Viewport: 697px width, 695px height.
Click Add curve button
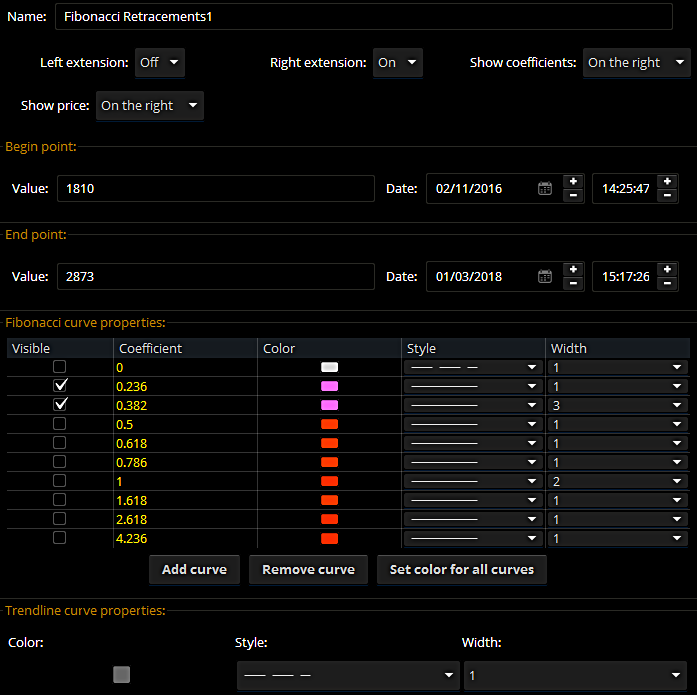tap(194, 570)
